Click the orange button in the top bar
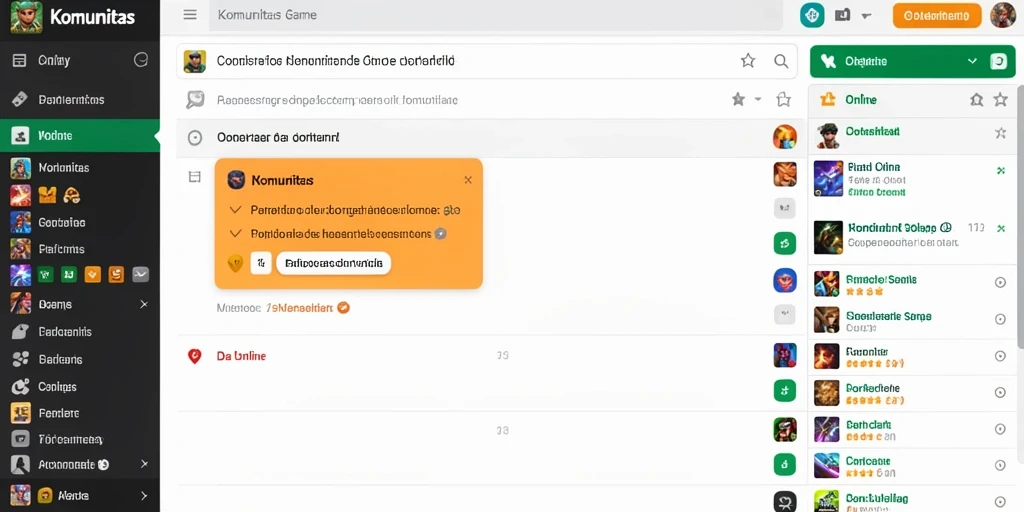The width and height of the screenshot is (1024, 512). click(936, 15)
